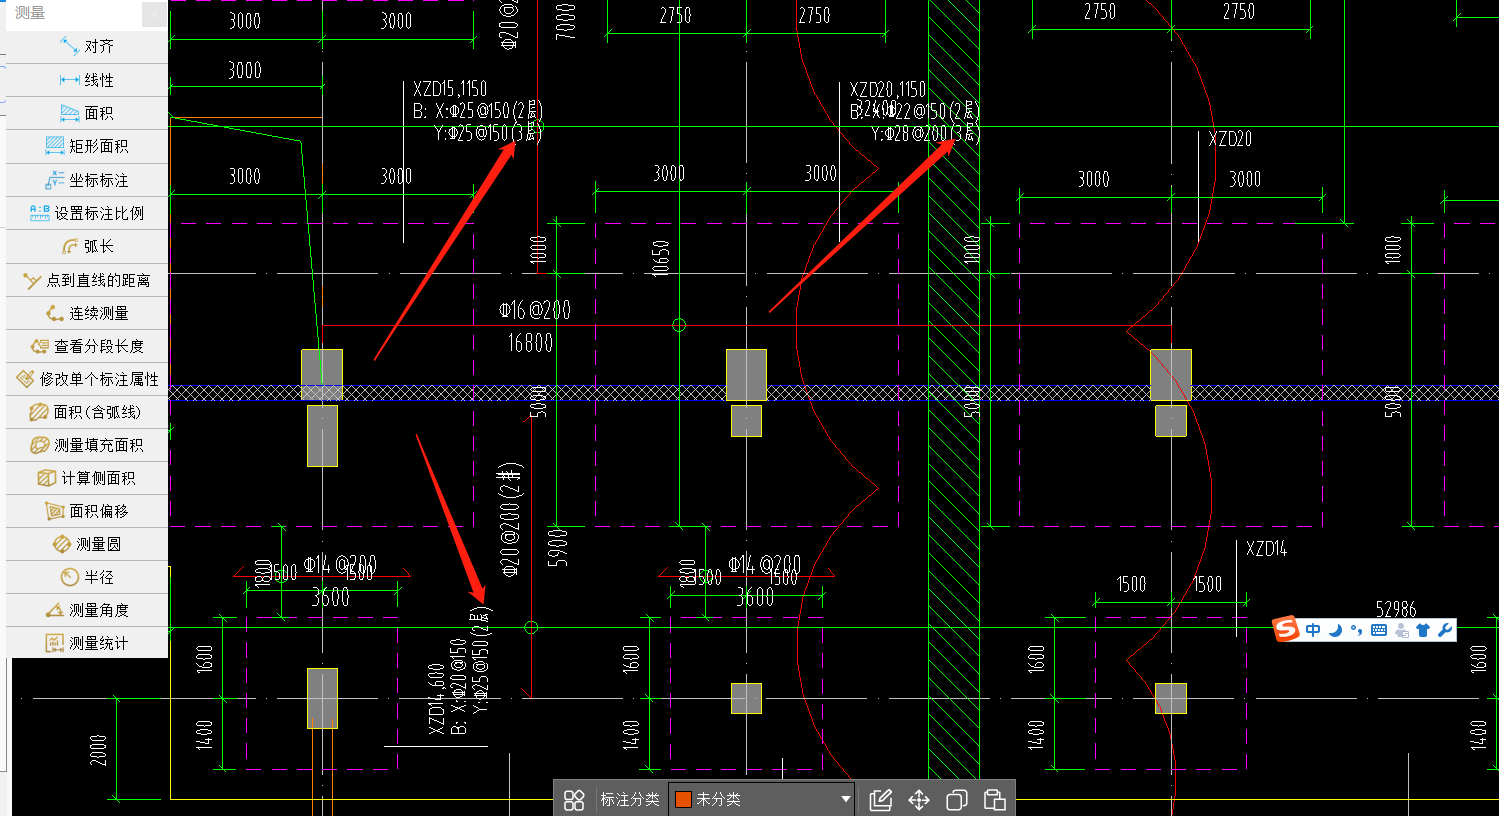Choose 修改单个标注属性 to edit annotation property
The height and width of the screenshot is (816, 1499).
pos(87,379)
